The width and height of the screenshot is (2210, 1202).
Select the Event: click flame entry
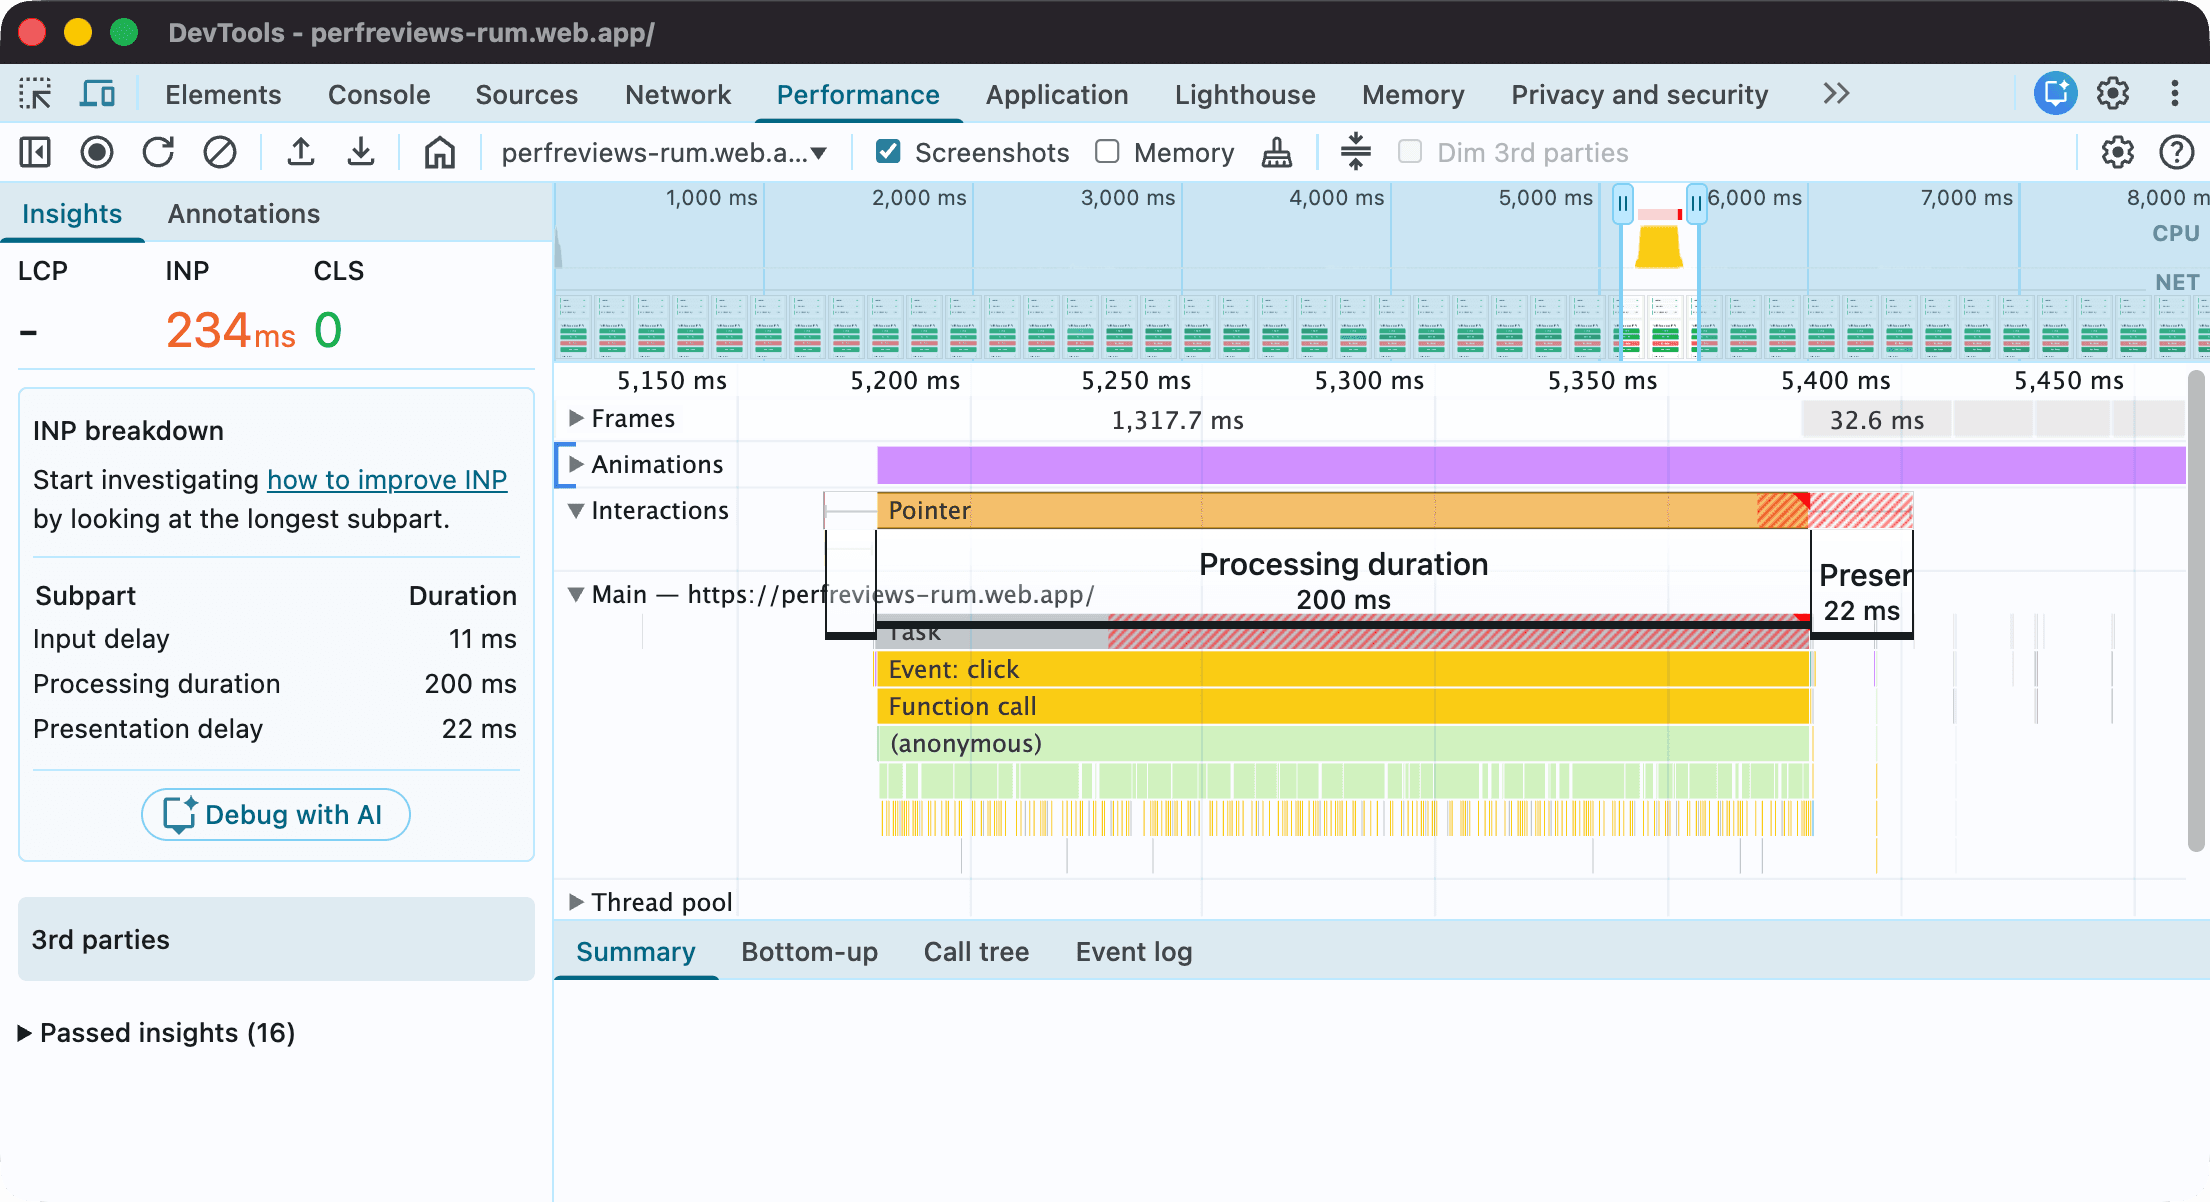1344,669
